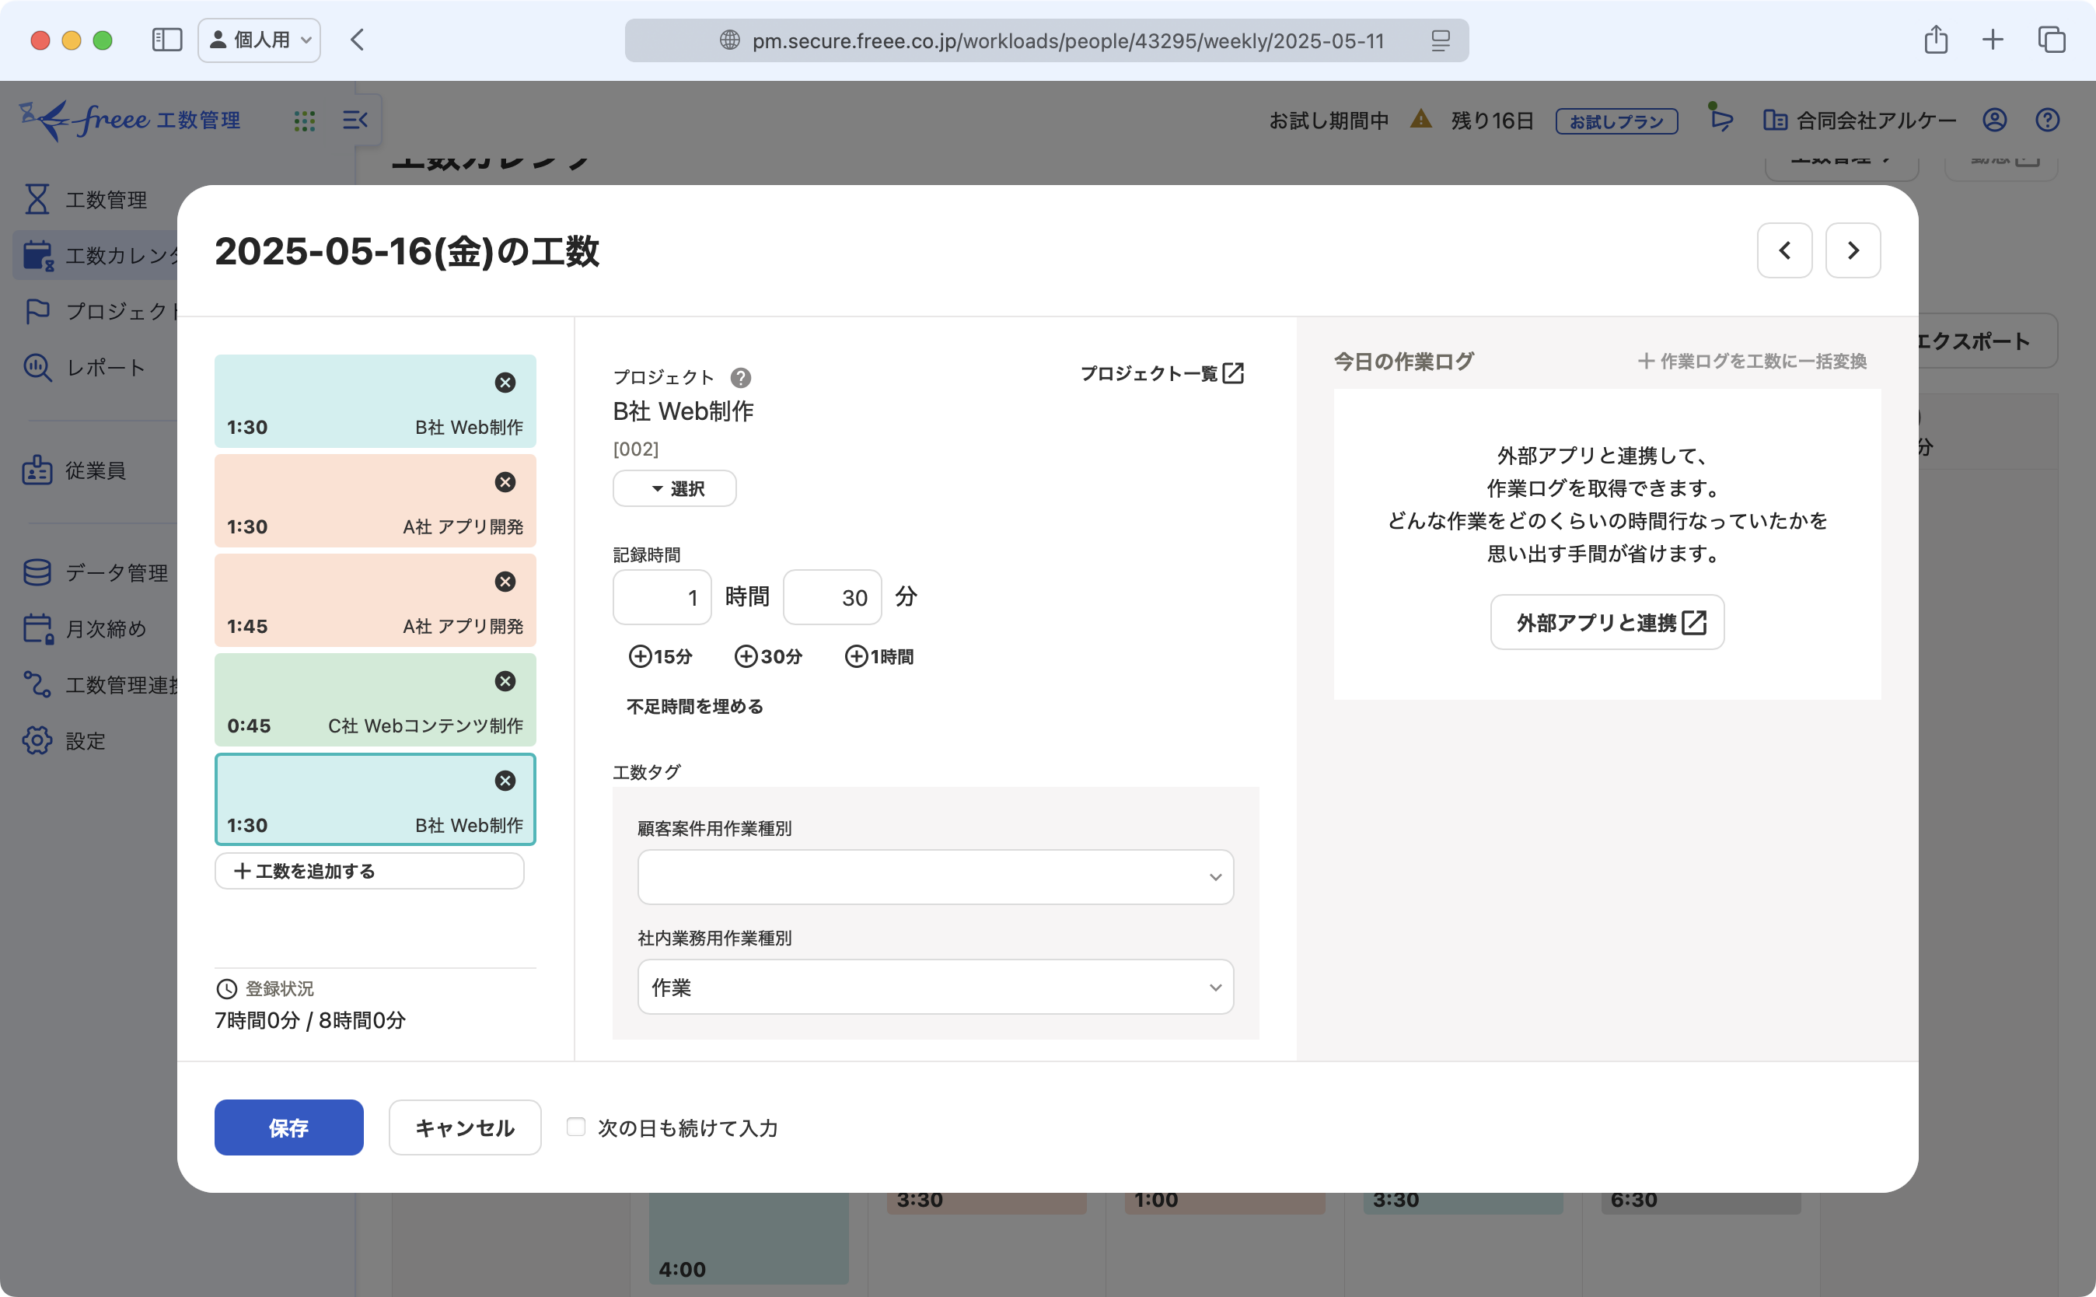Image resolution: width=2096 pixels, height=1297 pixels.
Task: Open 工数管理連携 in the sidebar
Action: coord(97,684)
